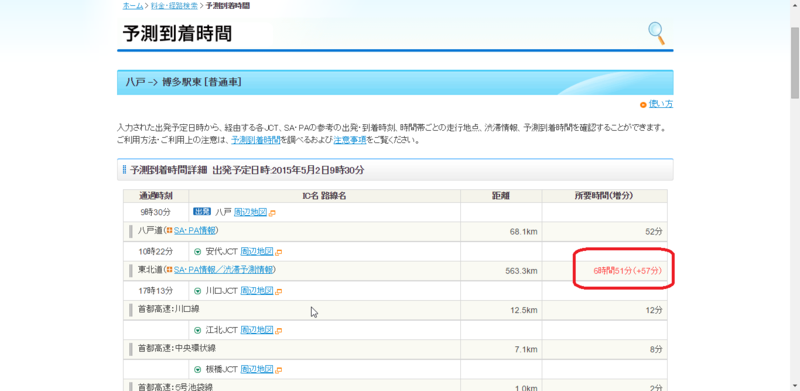This screenshot has height=391, width=800.
Task: Click the orange plus icon beside 八戸道 SA・PA情報
Action: [169, 231]
